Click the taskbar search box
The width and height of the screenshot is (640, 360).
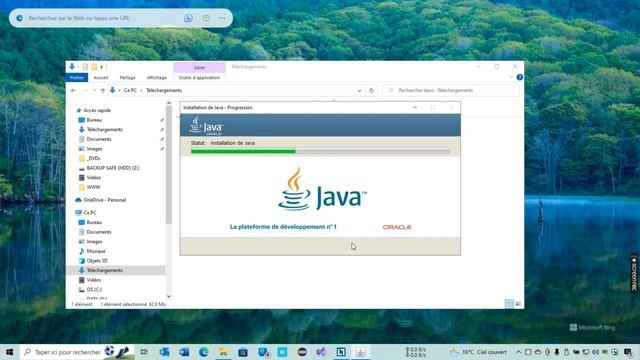pos(77,352)
